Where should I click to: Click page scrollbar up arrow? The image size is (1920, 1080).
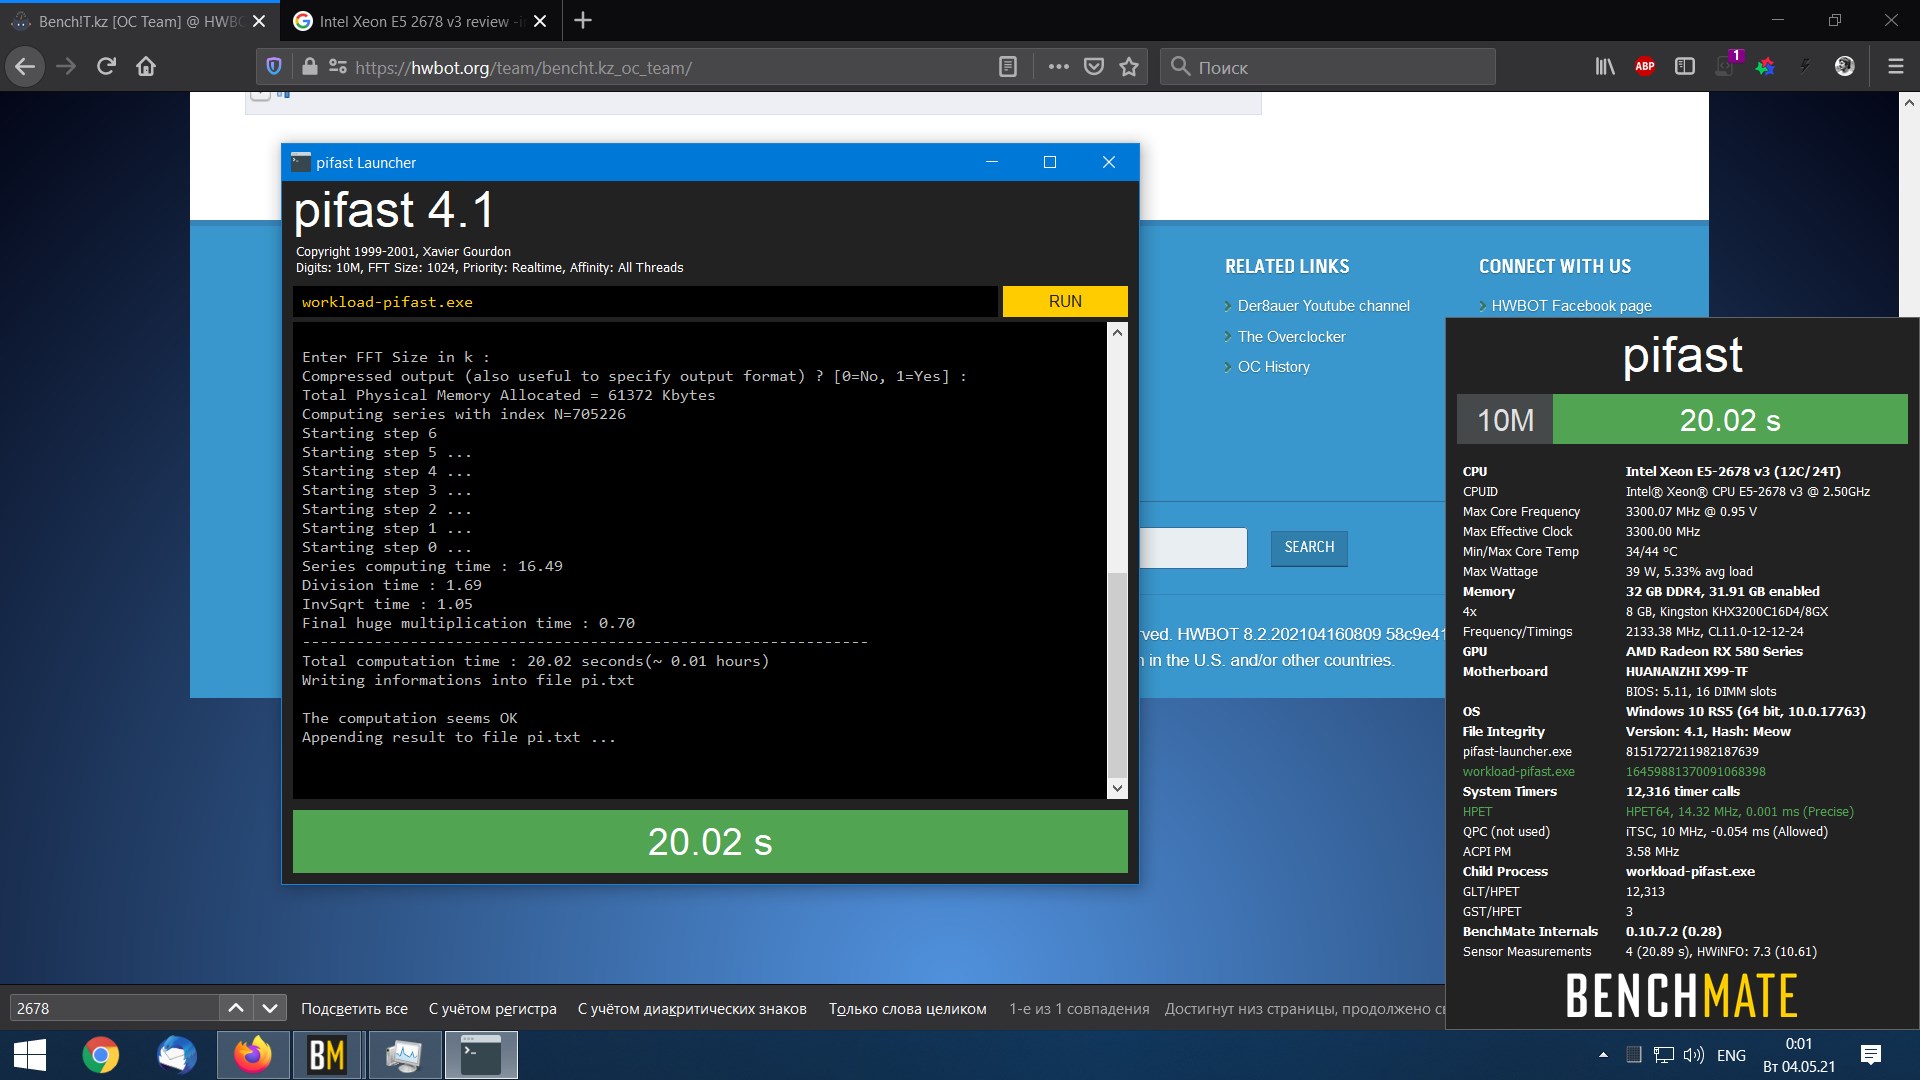[1909, 102]
